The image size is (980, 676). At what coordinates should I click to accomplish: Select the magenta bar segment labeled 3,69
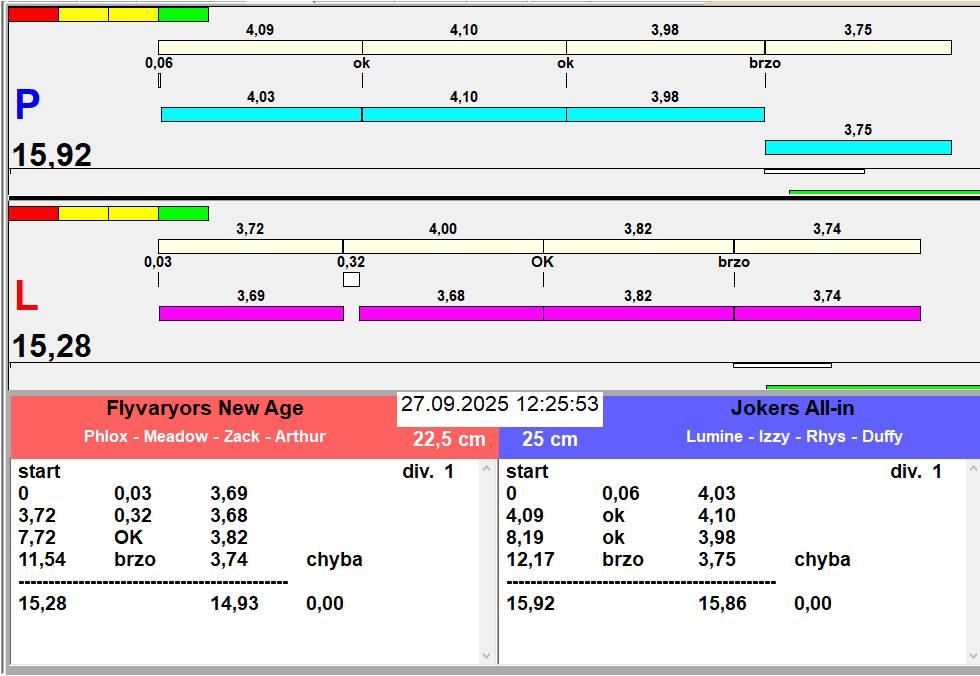pos(251,314)
